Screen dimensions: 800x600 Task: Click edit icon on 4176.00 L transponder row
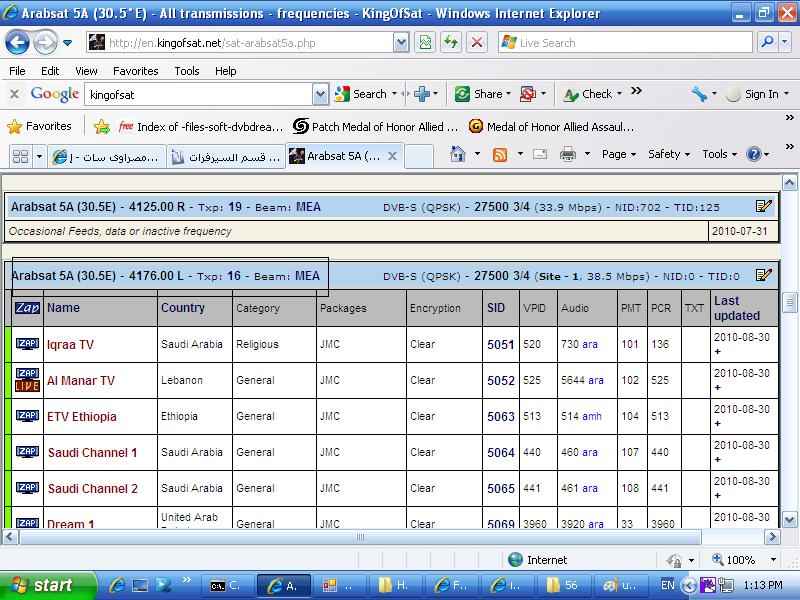(763, 275)
